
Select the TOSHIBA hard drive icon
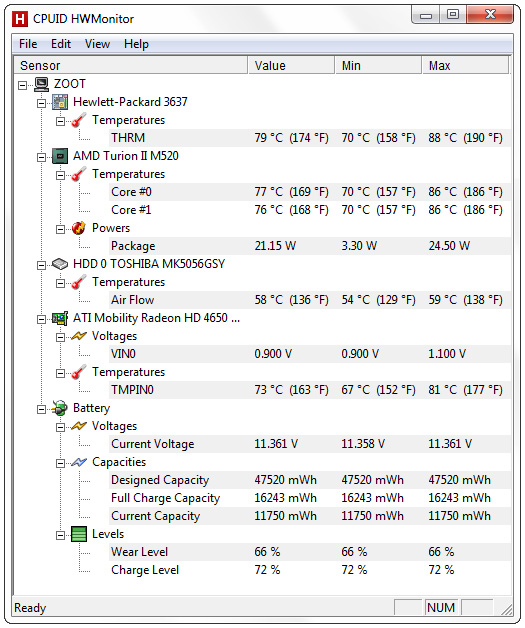pos(60,264)
